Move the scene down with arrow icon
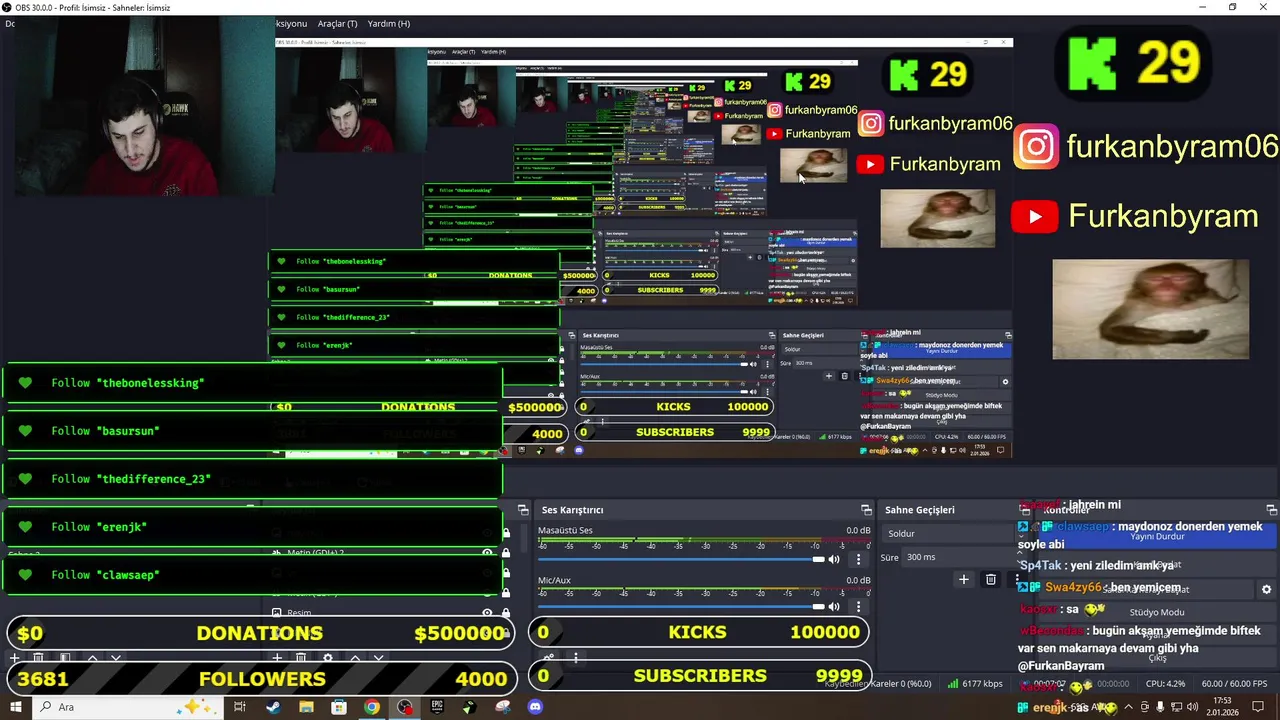 116,658
